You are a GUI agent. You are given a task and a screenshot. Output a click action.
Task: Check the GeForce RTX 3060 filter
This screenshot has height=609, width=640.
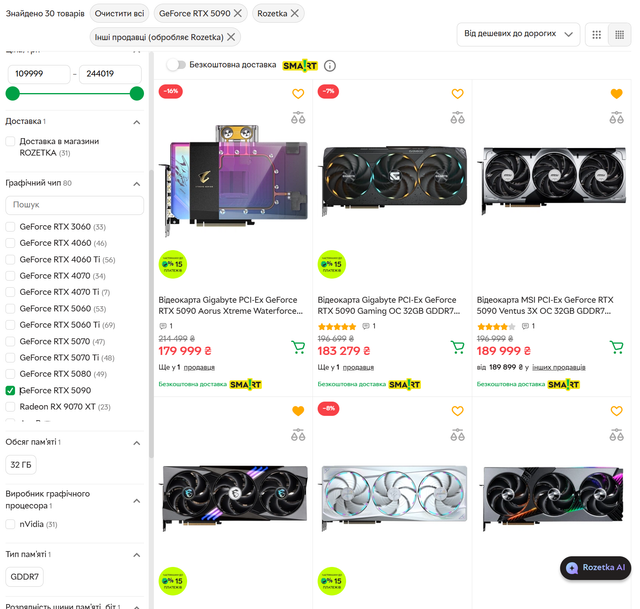tap(10, 227)
